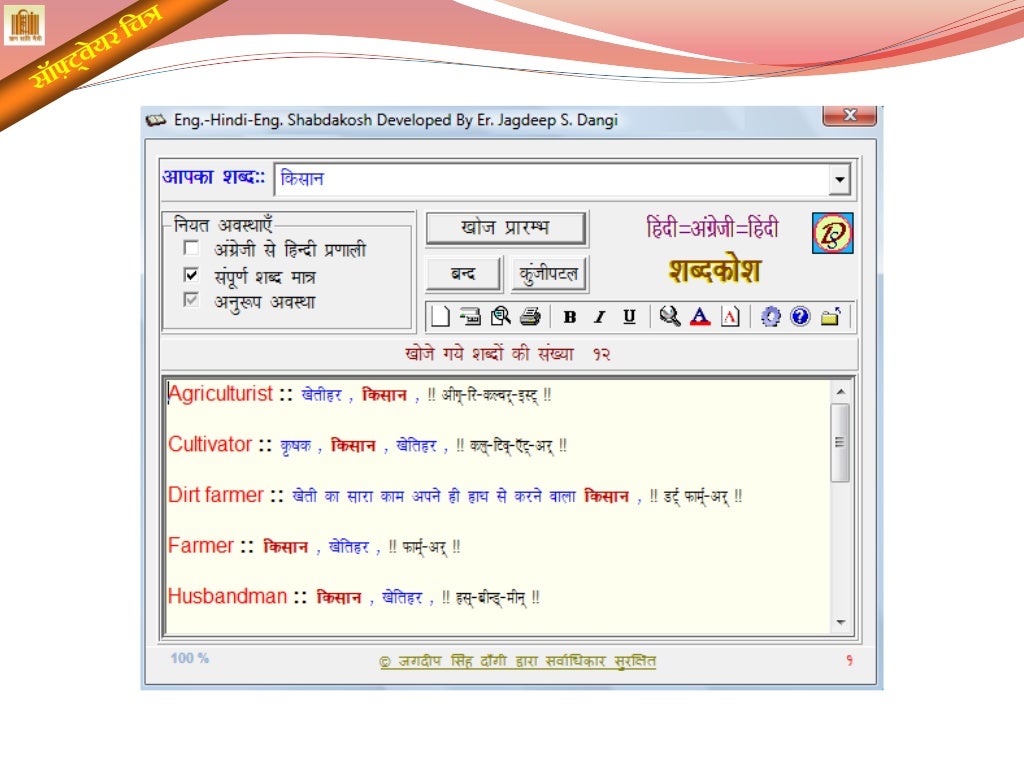Click the results vertical scrollbar thumb

pos(840,443)
